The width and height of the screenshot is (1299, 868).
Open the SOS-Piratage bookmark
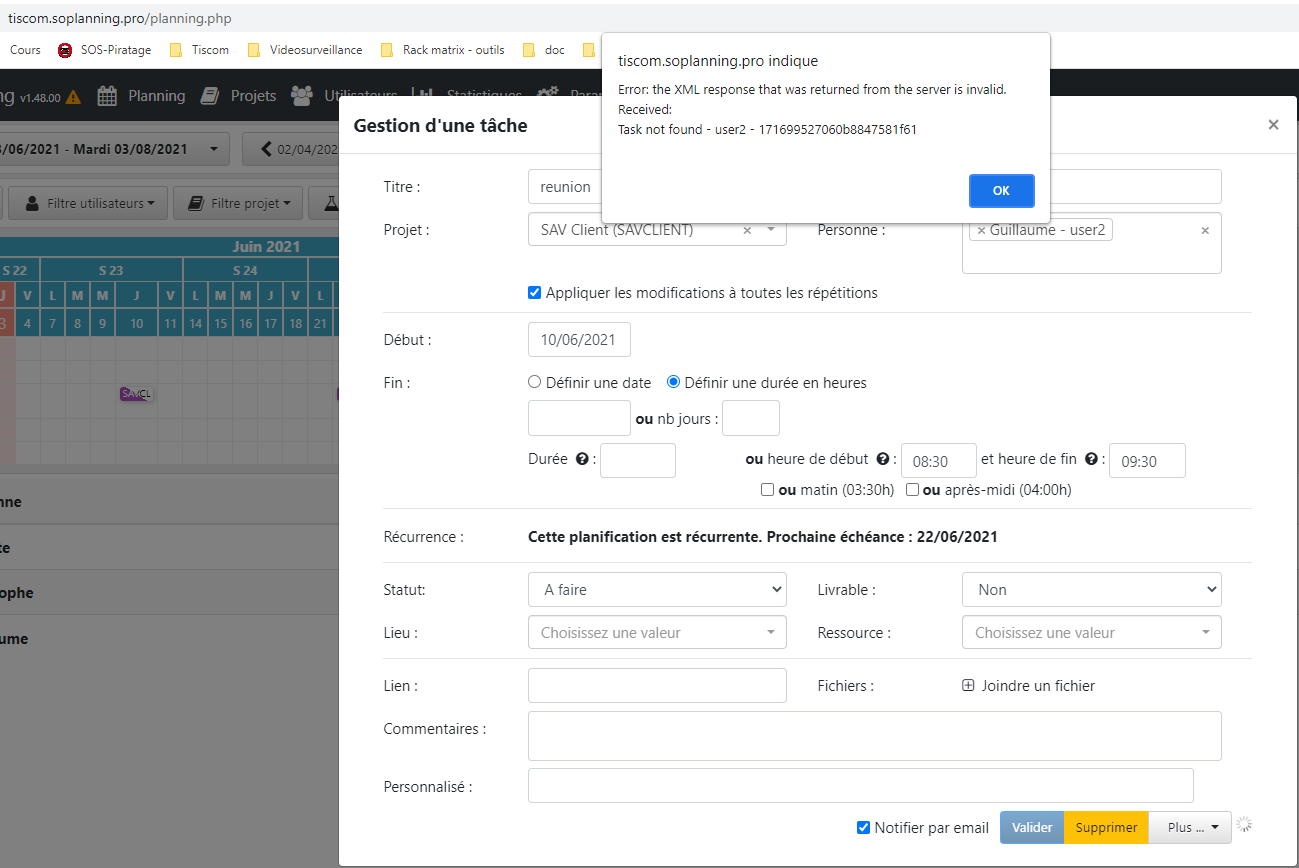coord(105,50)
